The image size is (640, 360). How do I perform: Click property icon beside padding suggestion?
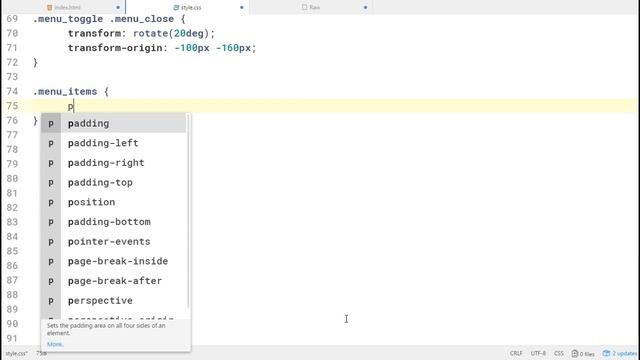tap(51, 124)
